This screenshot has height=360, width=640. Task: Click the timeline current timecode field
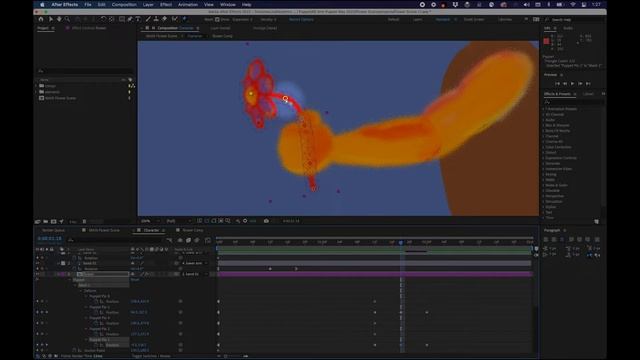pos(49,238)
